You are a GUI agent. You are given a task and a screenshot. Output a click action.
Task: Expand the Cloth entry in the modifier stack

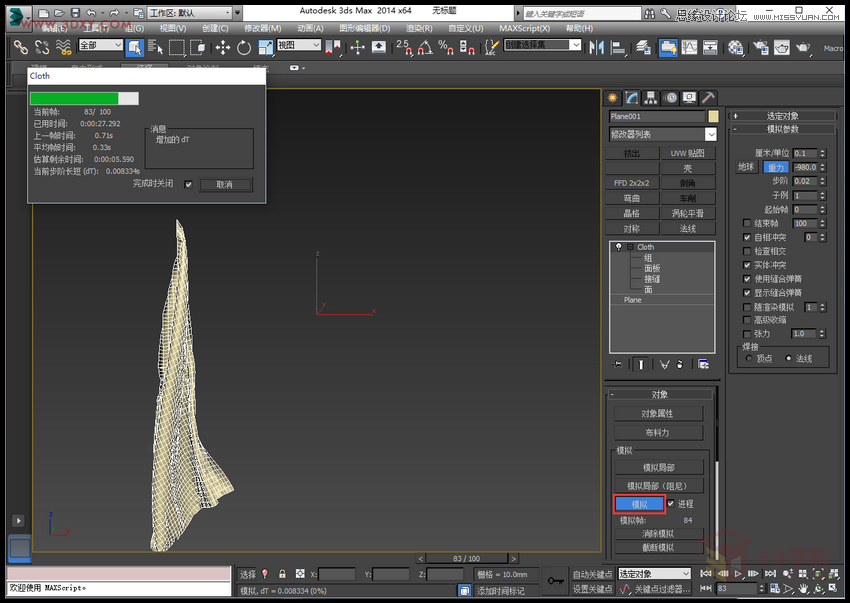pos(628,246)
